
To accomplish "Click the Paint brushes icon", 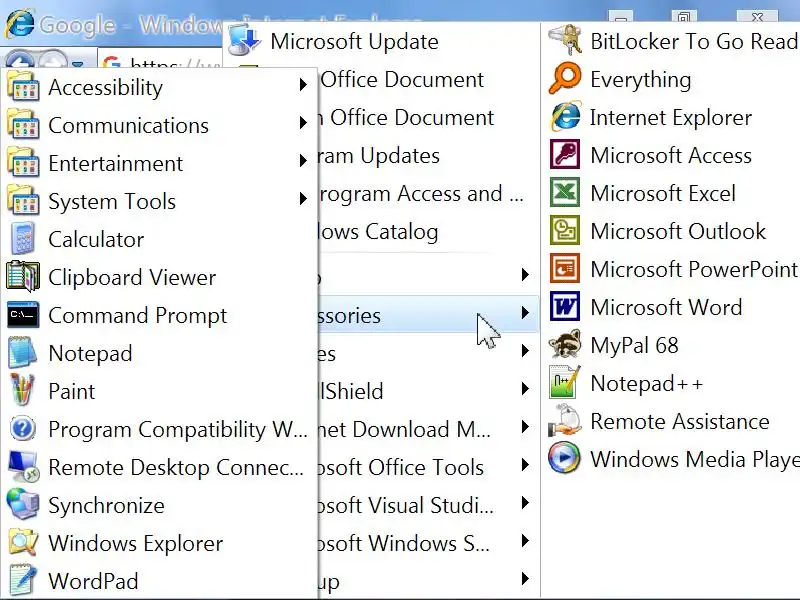I will point(22,391).
